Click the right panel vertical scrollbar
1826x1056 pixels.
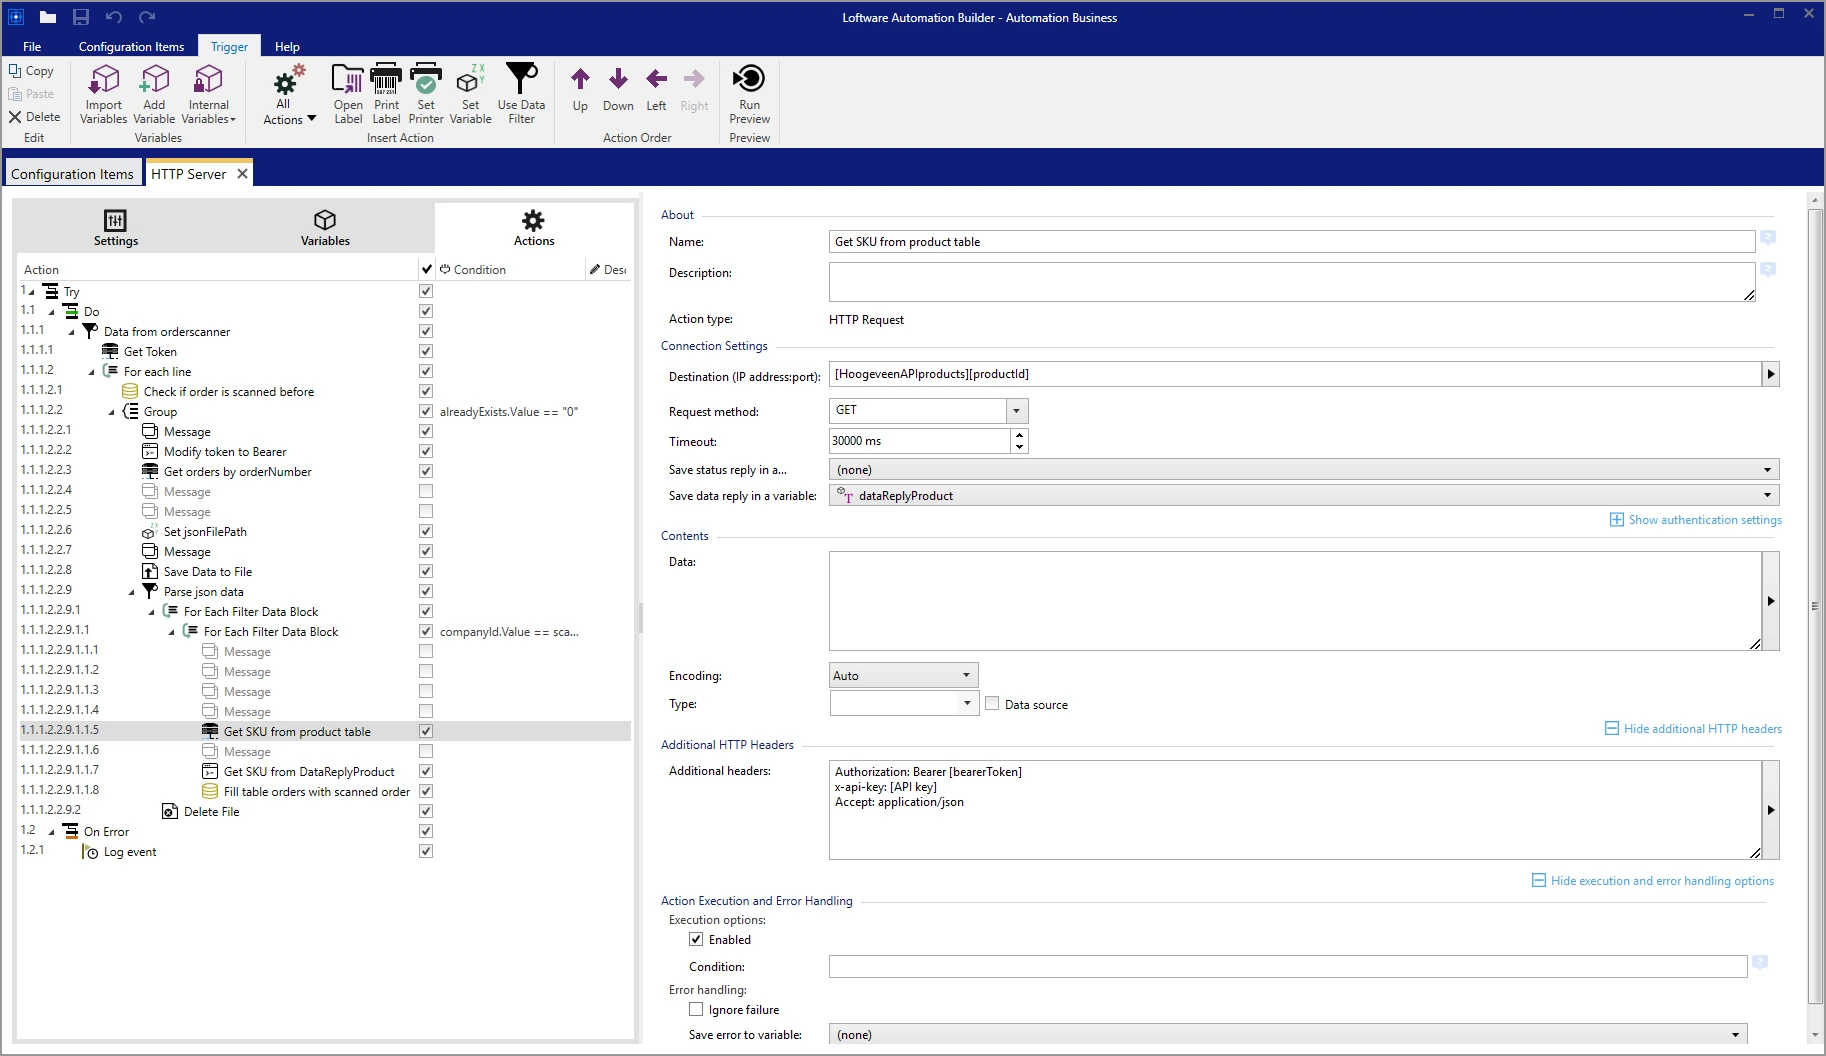point(1815,605)
